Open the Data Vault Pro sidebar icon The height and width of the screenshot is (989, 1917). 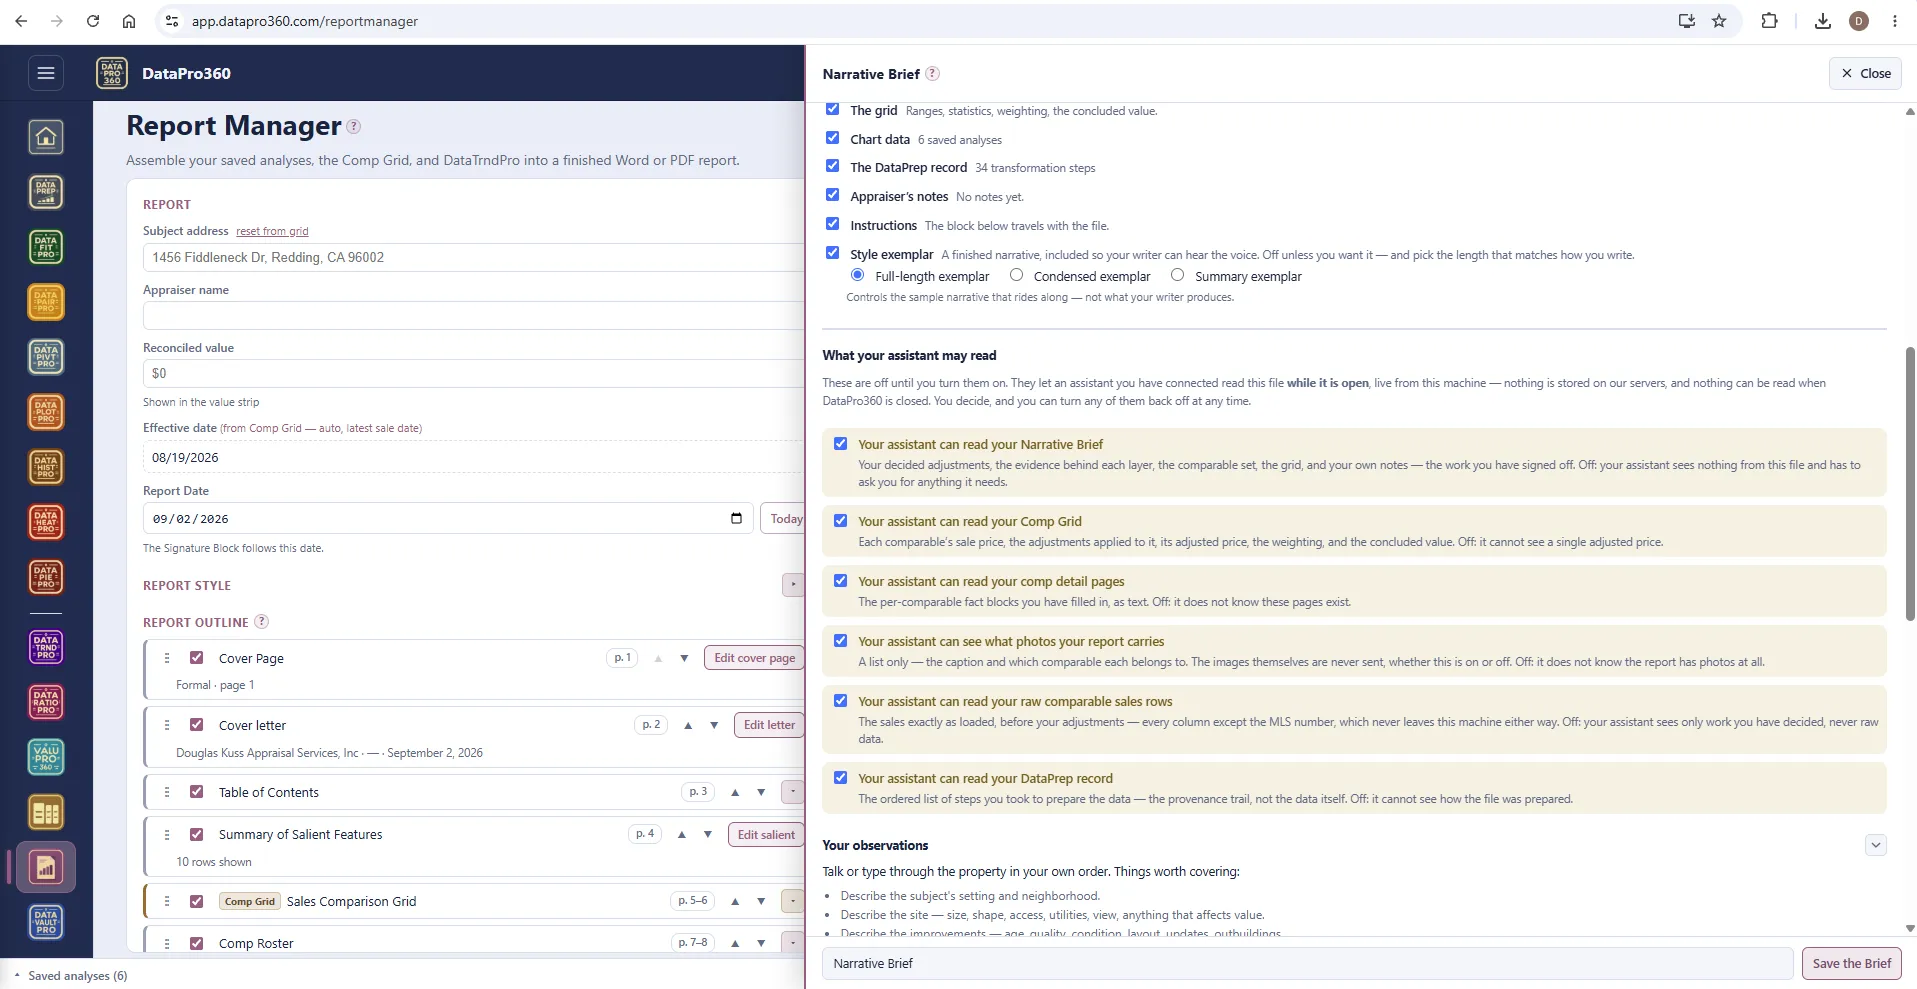pos(46,923)
